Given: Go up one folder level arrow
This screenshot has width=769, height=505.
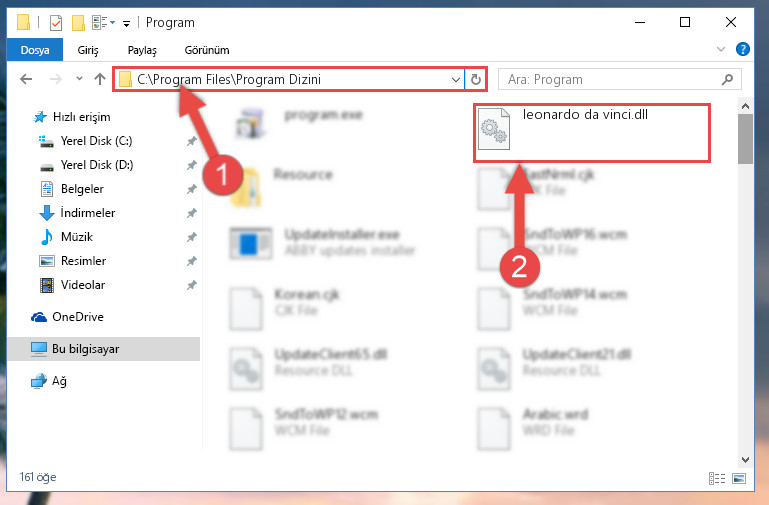Looking at the screenshot, I should (x=100, y=79).
